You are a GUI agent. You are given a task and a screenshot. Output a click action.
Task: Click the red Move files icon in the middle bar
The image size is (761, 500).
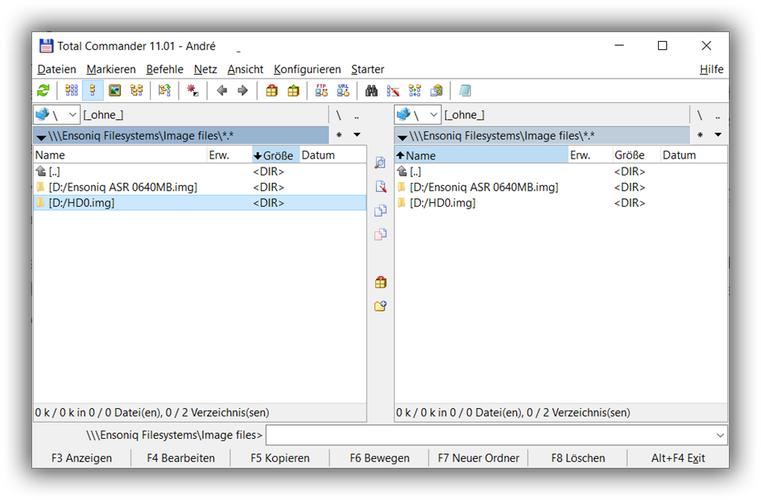tap(380, 234)
